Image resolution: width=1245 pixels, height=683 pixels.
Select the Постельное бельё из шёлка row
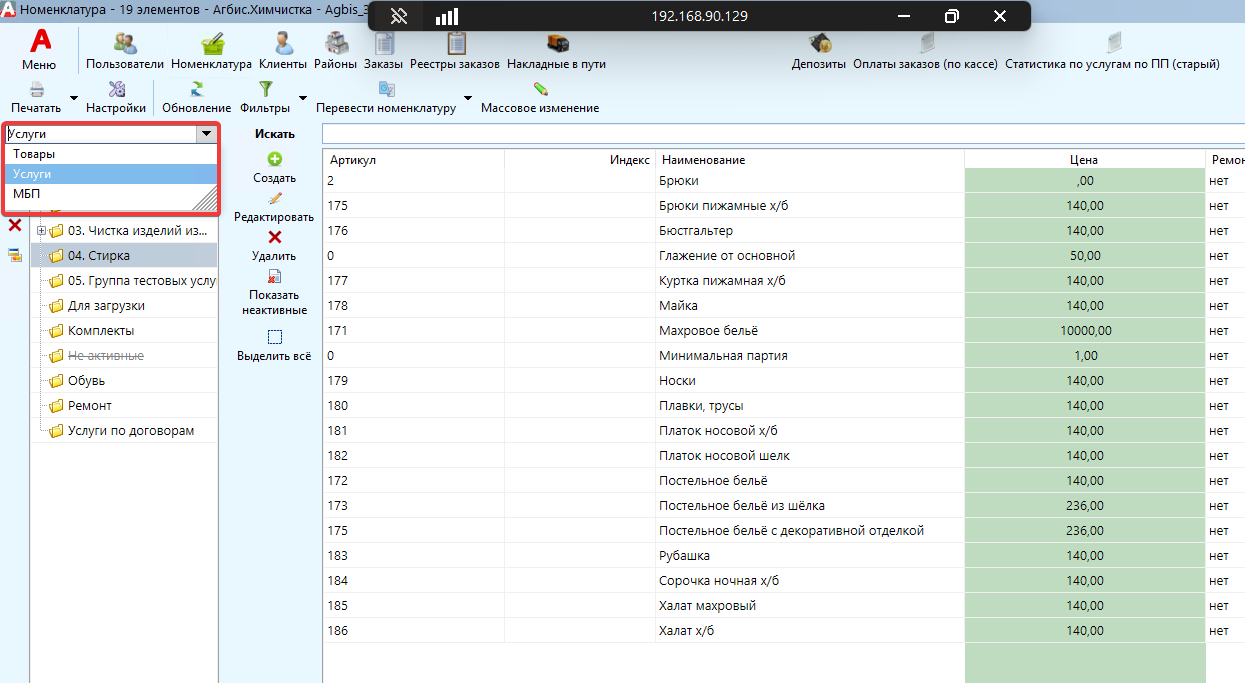[784, 506]
